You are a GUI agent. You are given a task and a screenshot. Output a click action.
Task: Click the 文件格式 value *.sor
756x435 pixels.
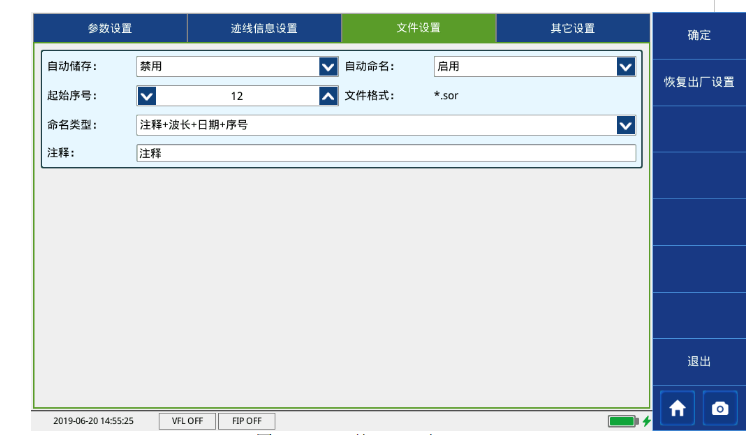pos(446,95)
